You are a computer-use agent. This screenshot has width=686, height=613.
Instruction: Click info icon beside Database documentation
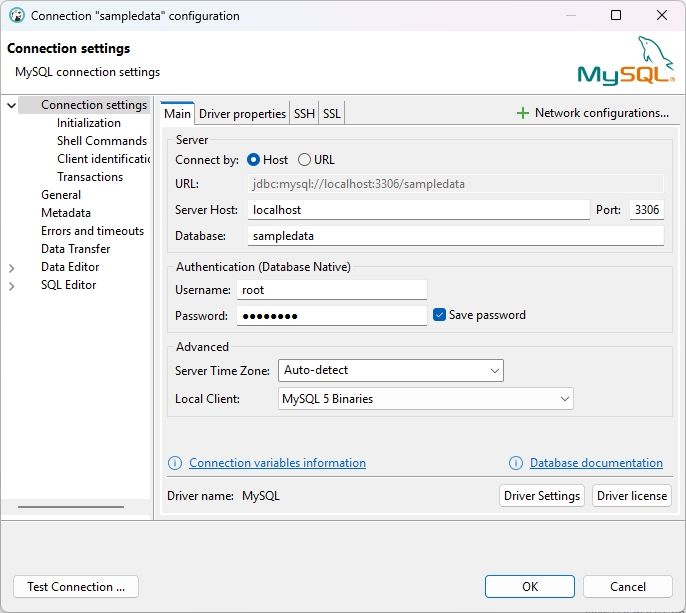pos(516,463)
